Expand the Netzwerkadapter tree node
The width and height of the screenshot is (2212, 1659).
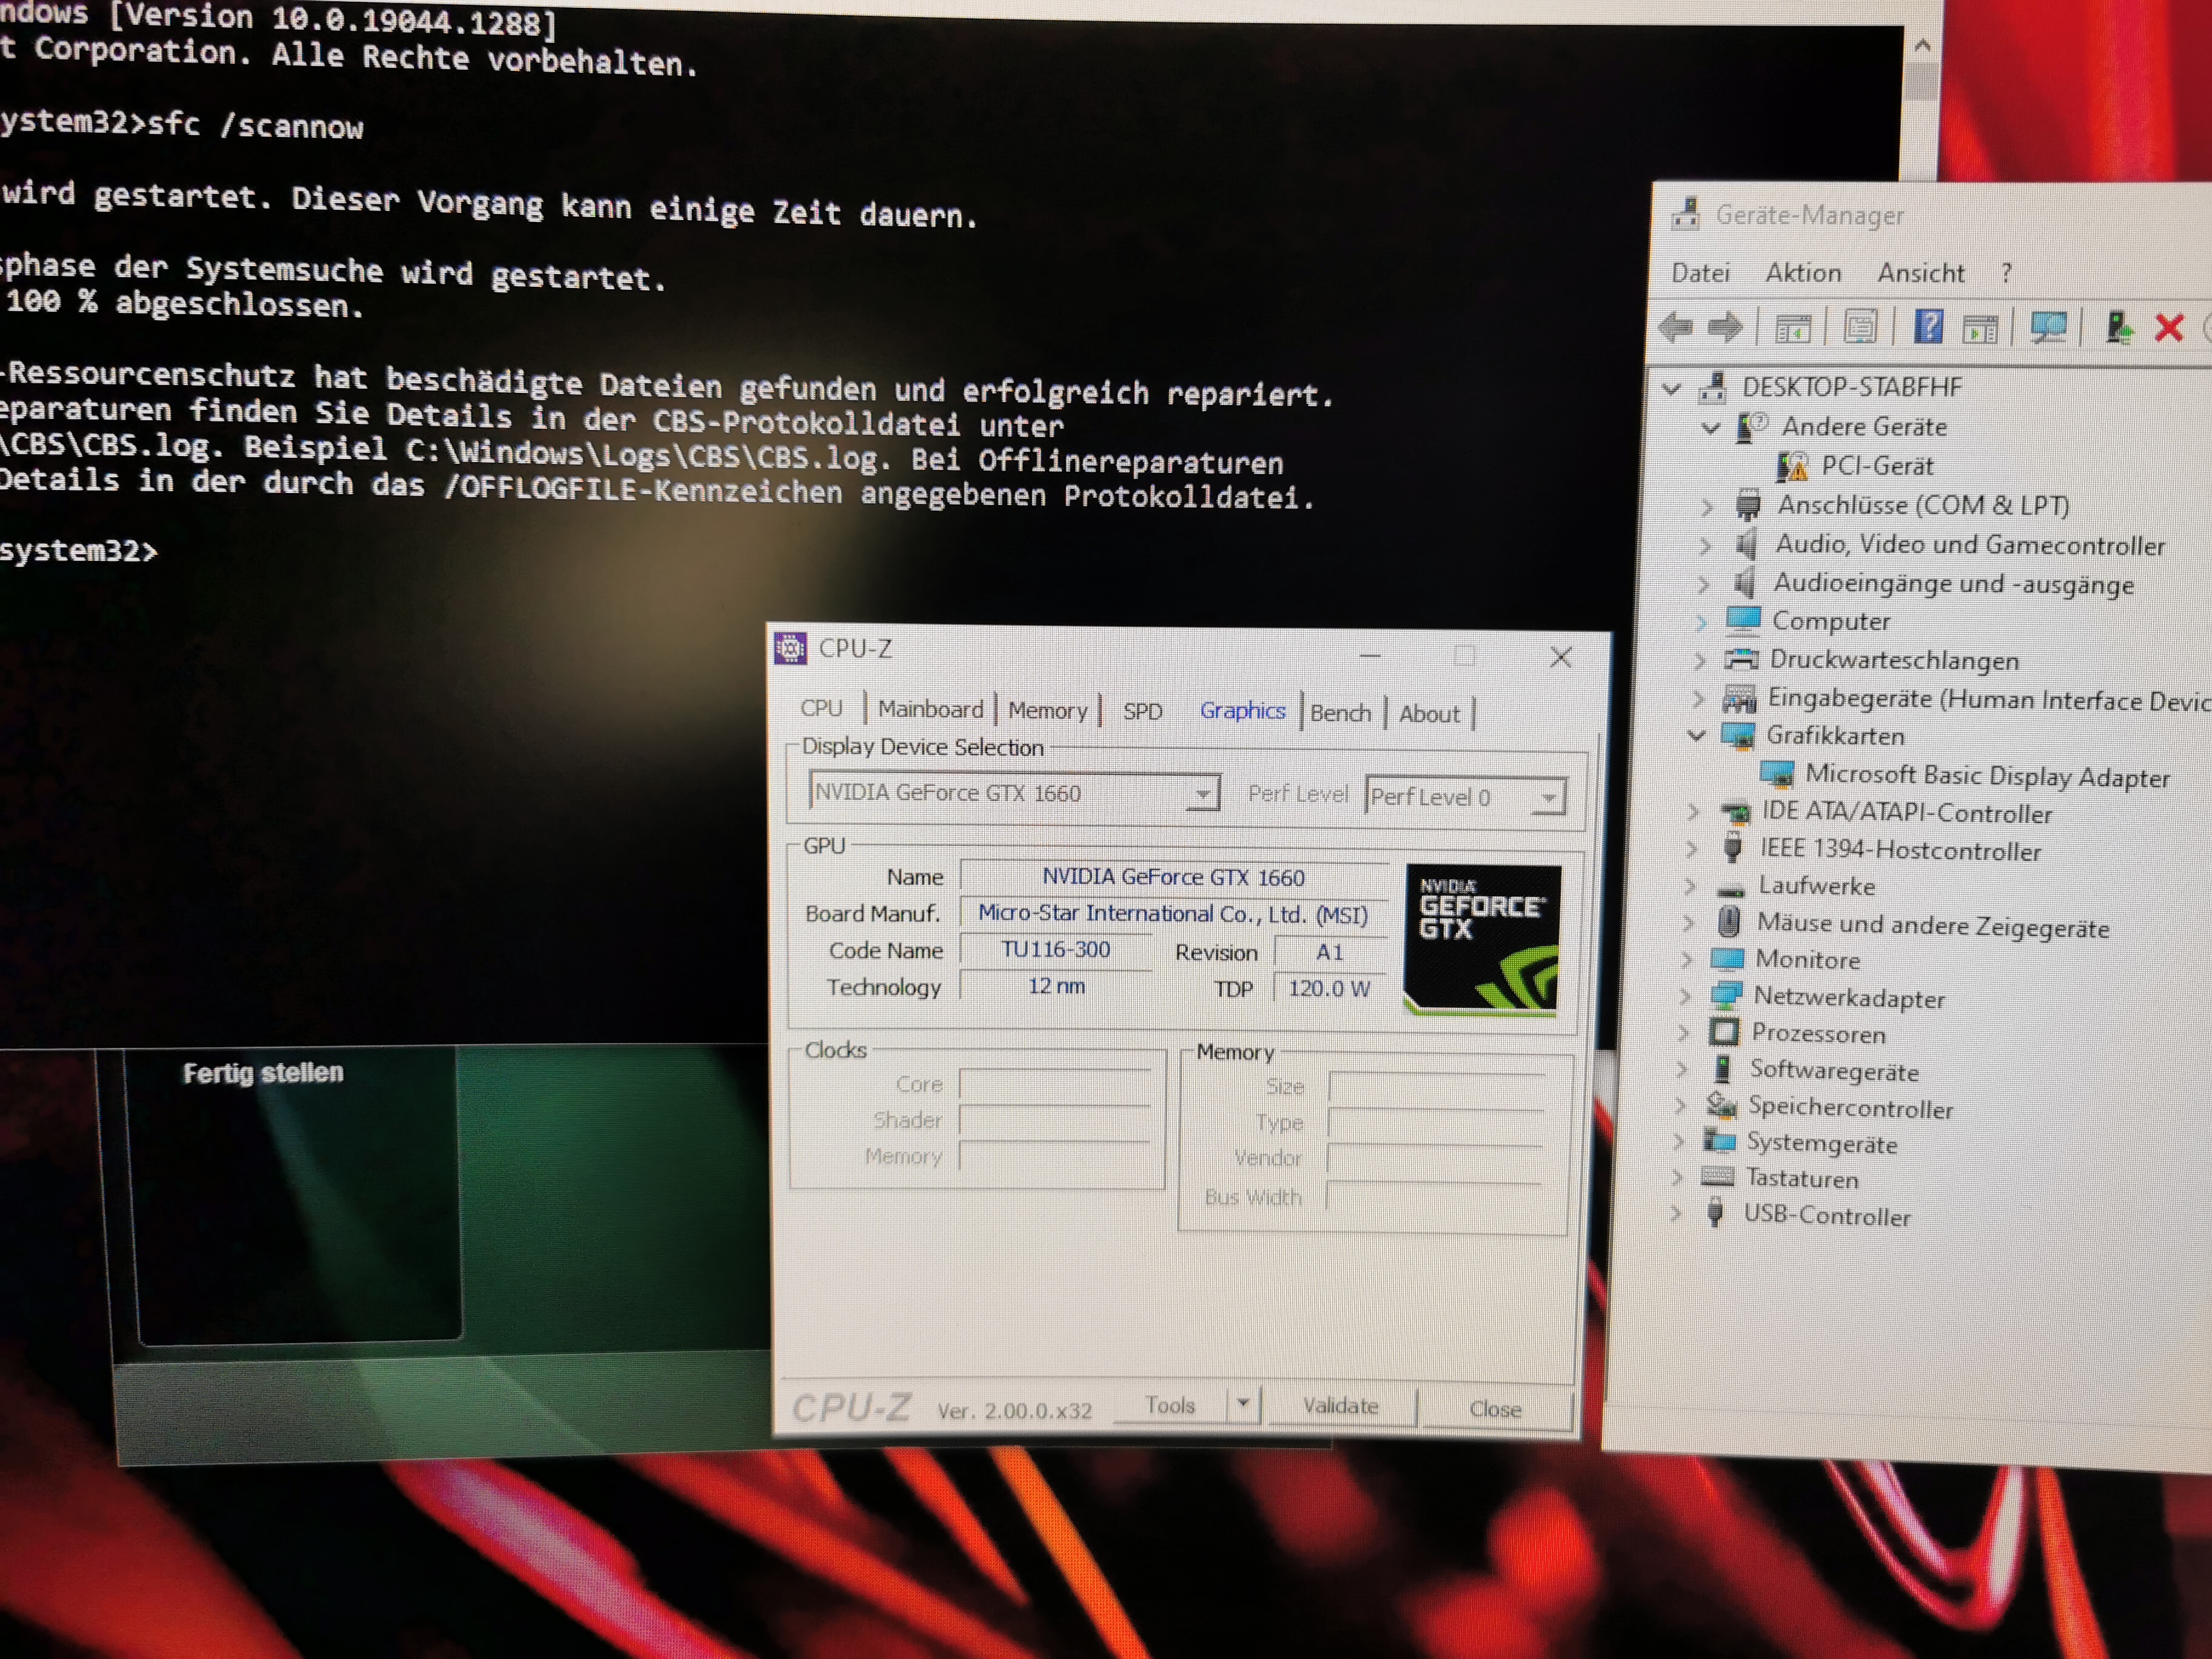1685,996
